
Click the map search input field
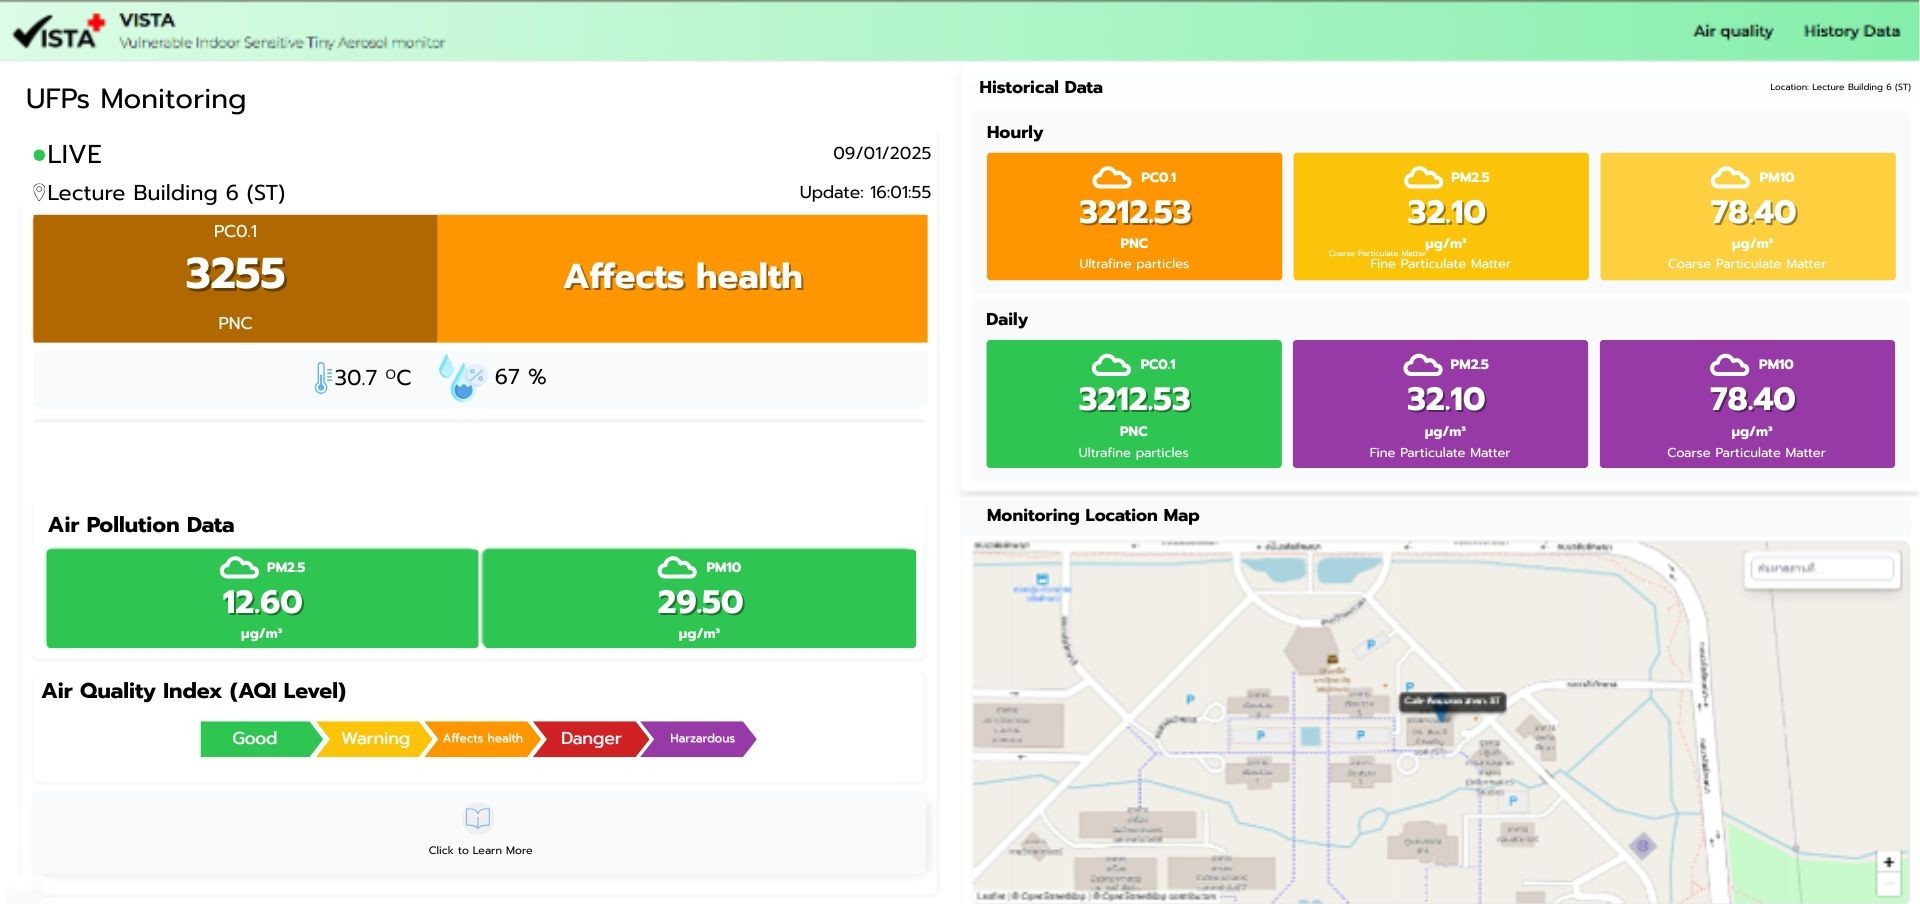pyautogui.click(x=1820, y=568)
